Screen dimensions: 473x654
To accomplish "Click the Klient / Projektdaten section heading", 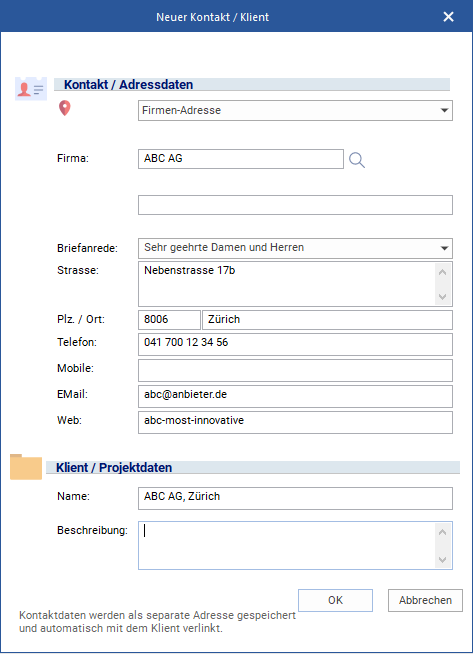I will point(114,468).
